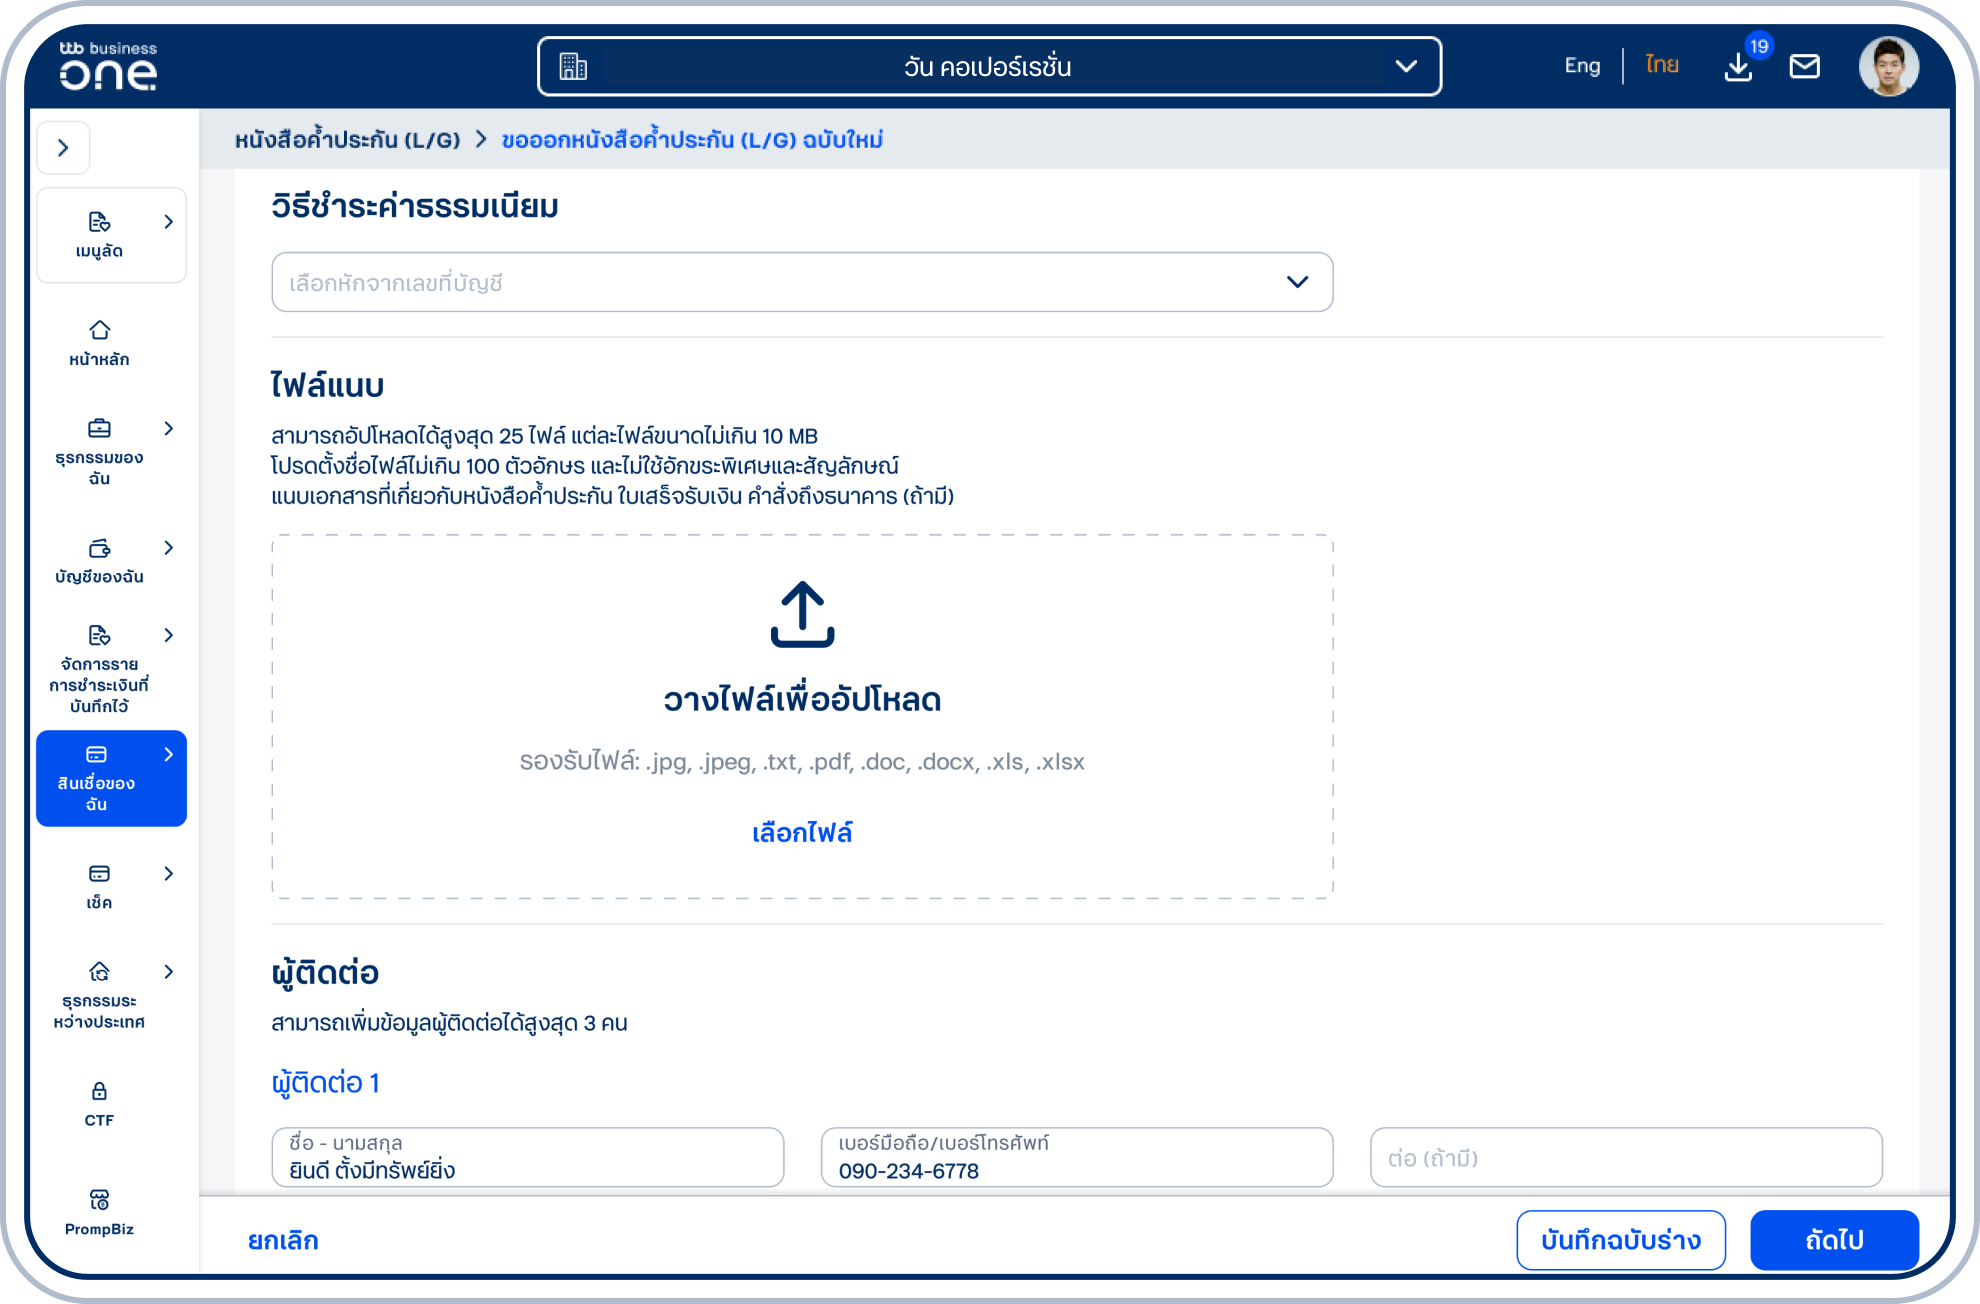Click the บันทึกฉบับร่าง button
Image resolution: width=1980 pixels, height=1304 pixels.
[1620, 1240]
